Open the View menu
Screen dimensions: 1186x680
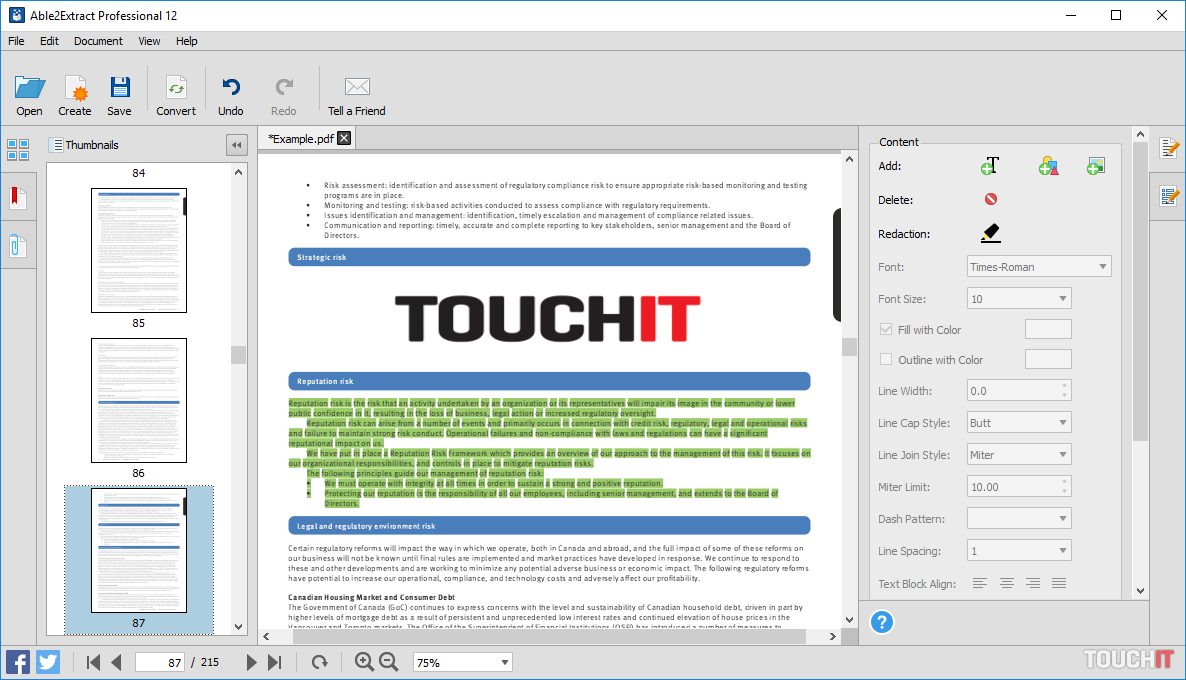coord(149,41)
